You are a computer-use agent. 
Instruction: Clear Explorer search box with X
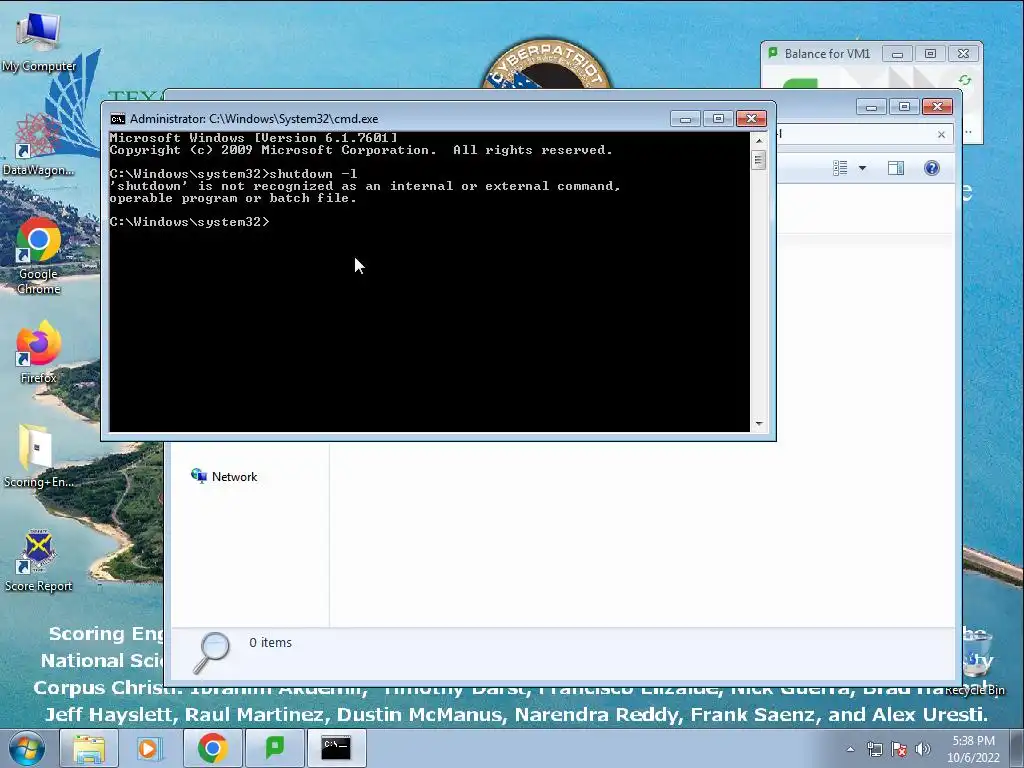point(941,135)
